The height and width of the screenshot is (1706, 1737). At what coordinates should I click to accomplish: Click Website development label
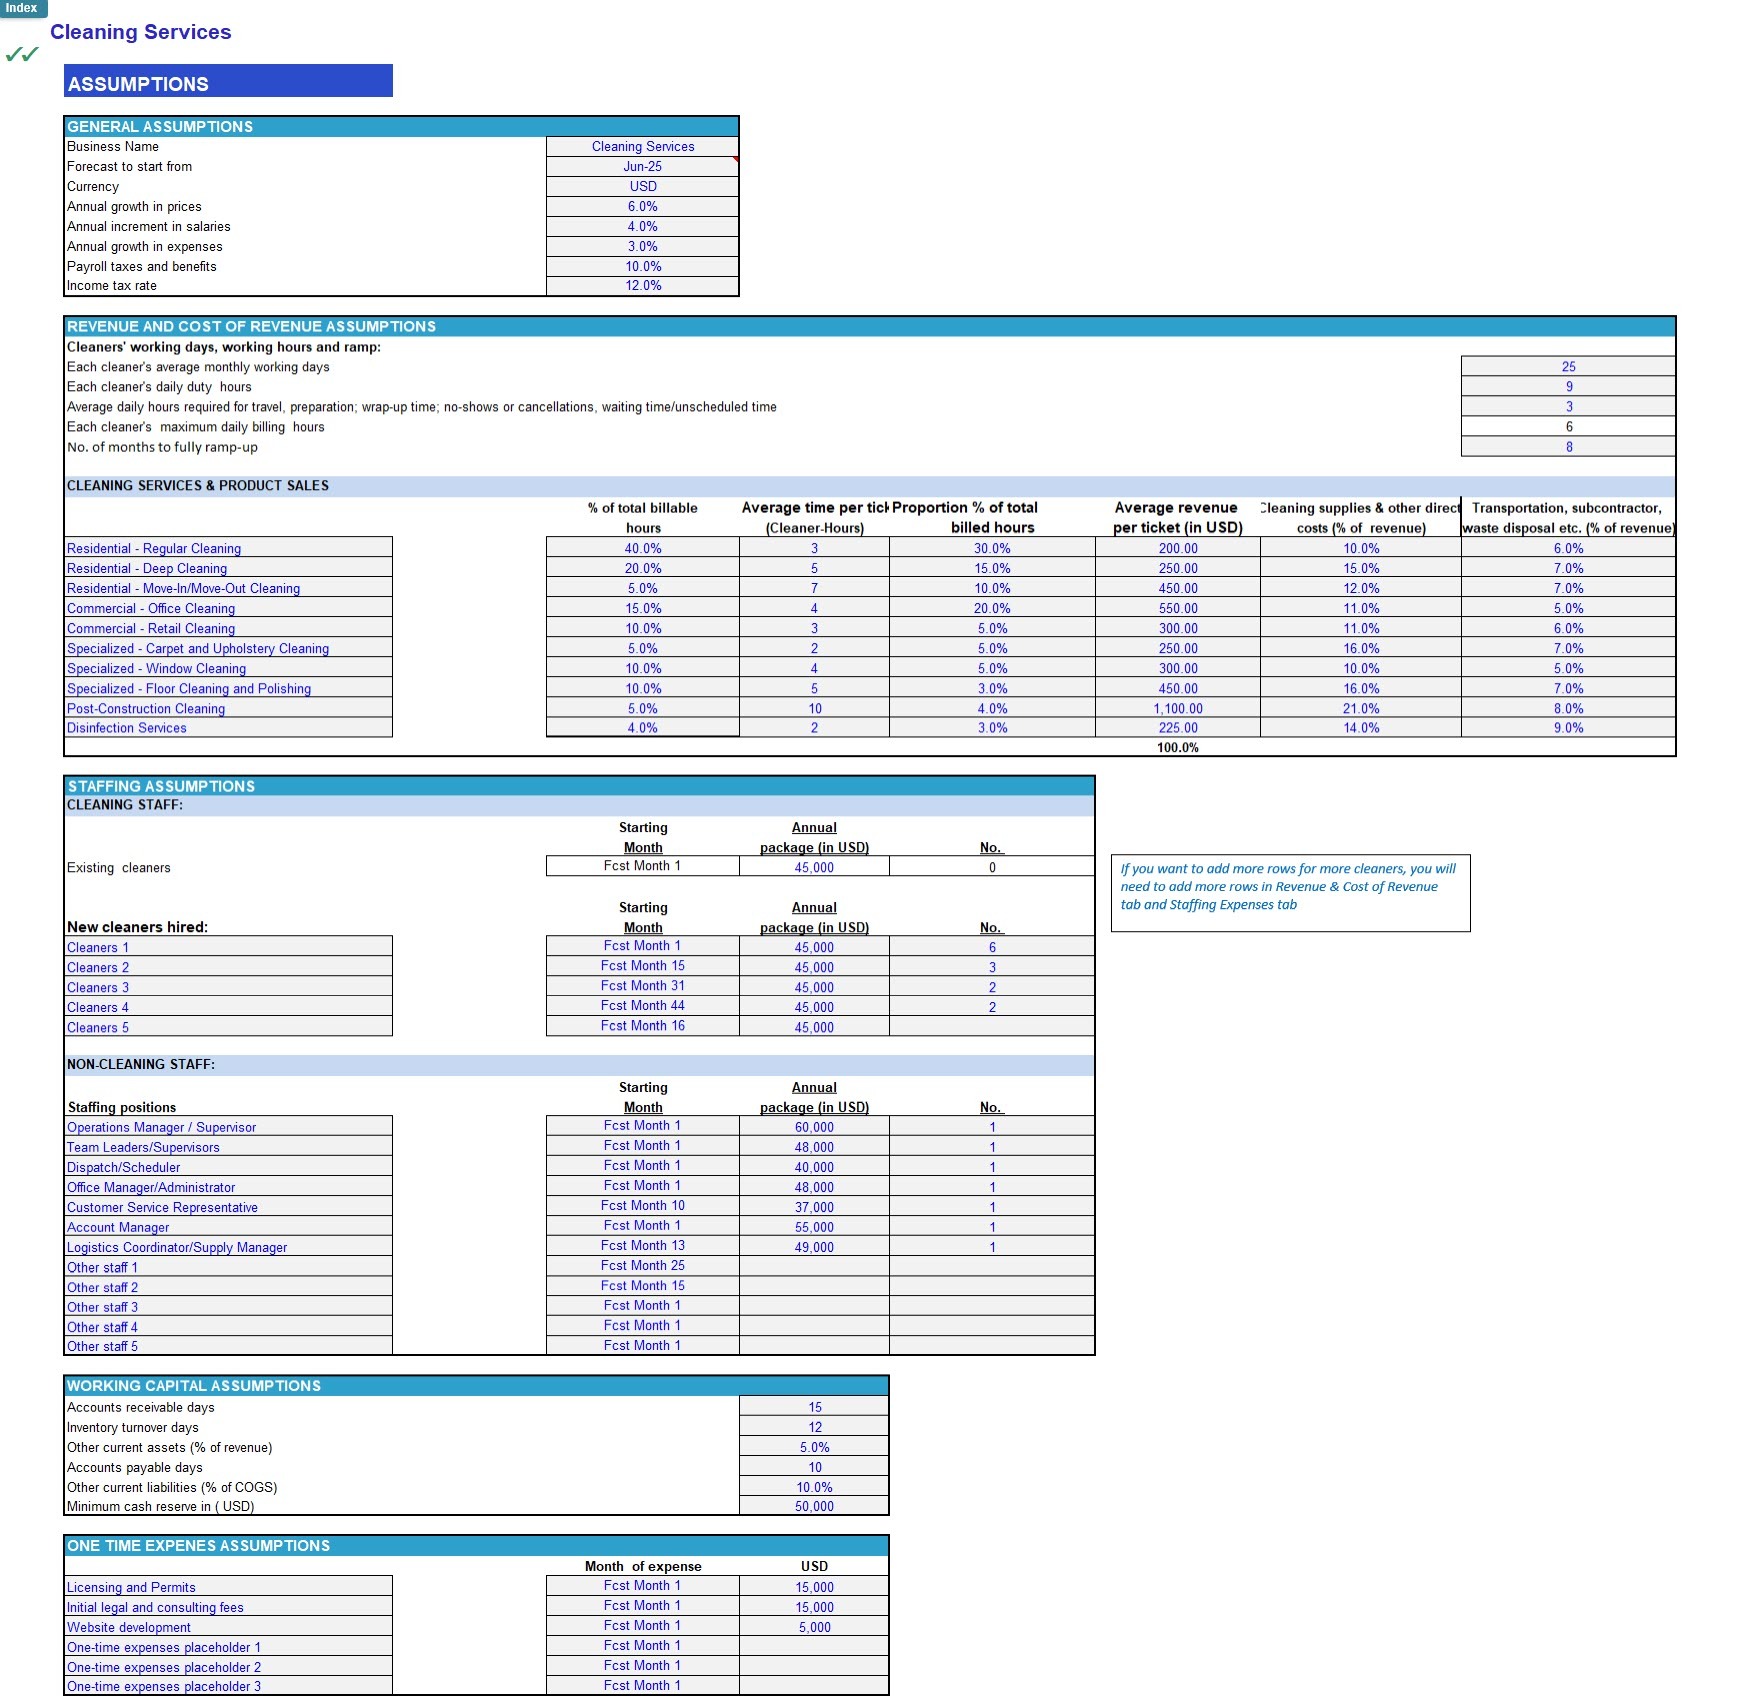click(x=228, y=1627)
